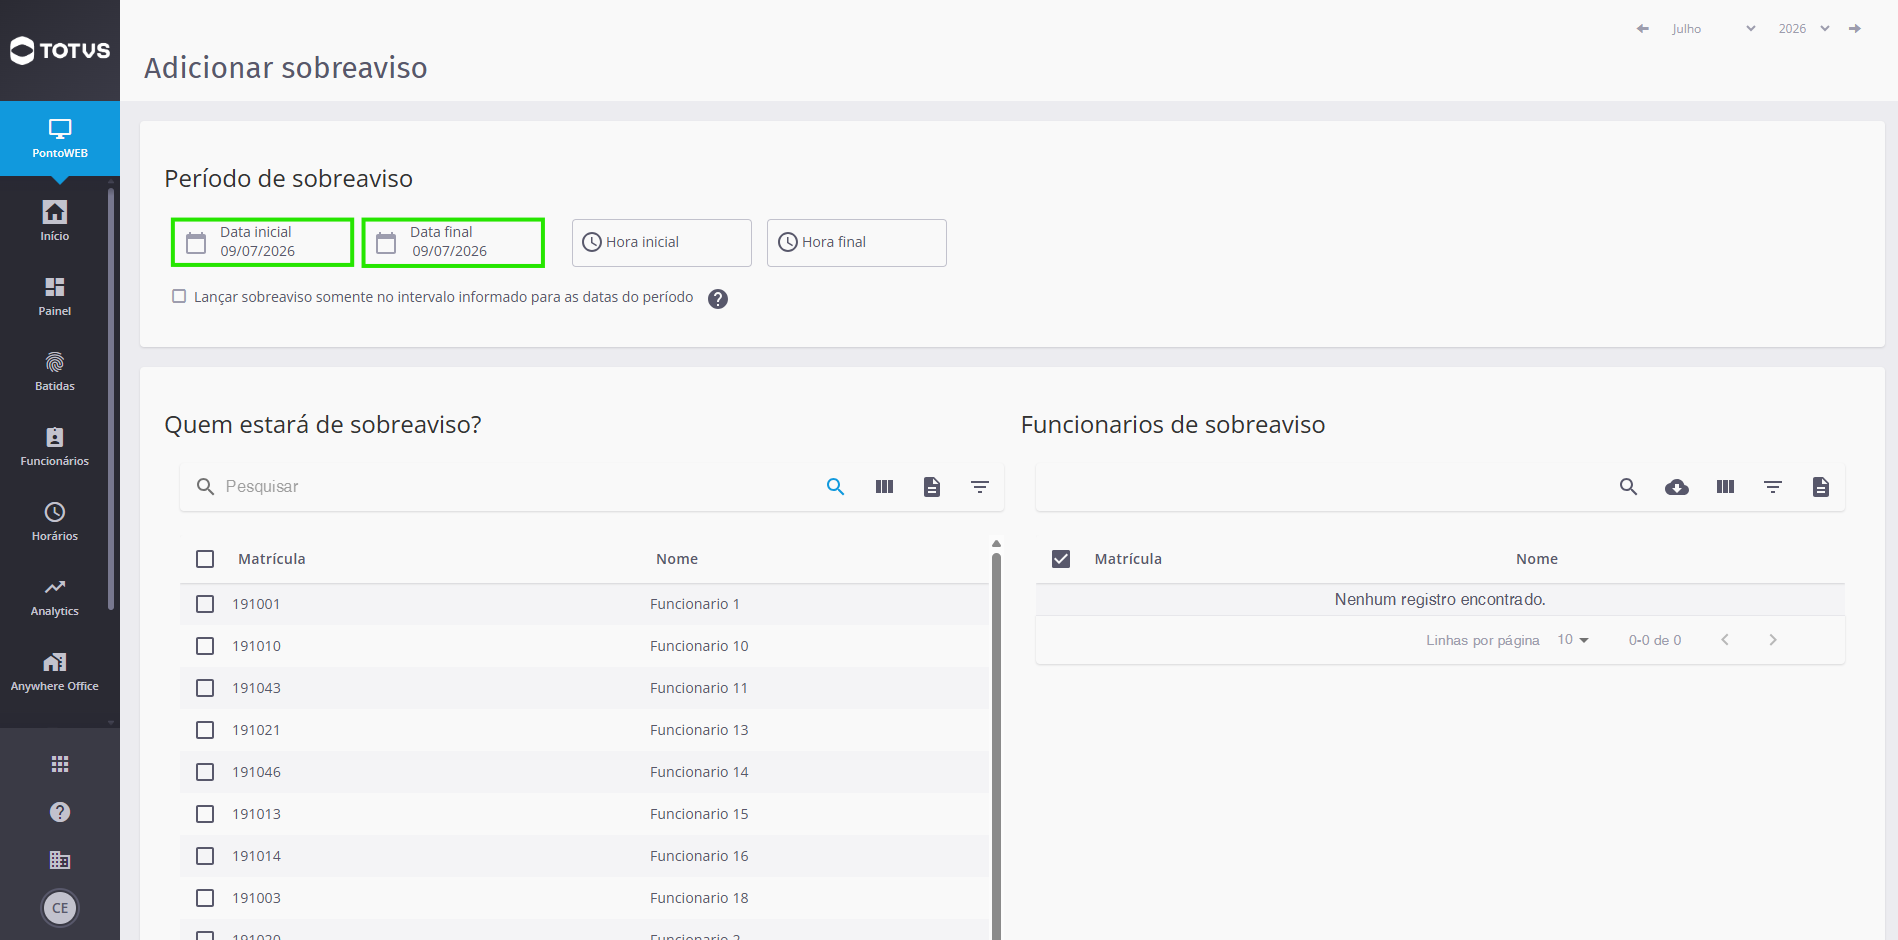This screenshot has height=940, width=1898.
Task: Export right sobreaviso table document icon
Action: pyautogui.click(x=1821, y=487)
